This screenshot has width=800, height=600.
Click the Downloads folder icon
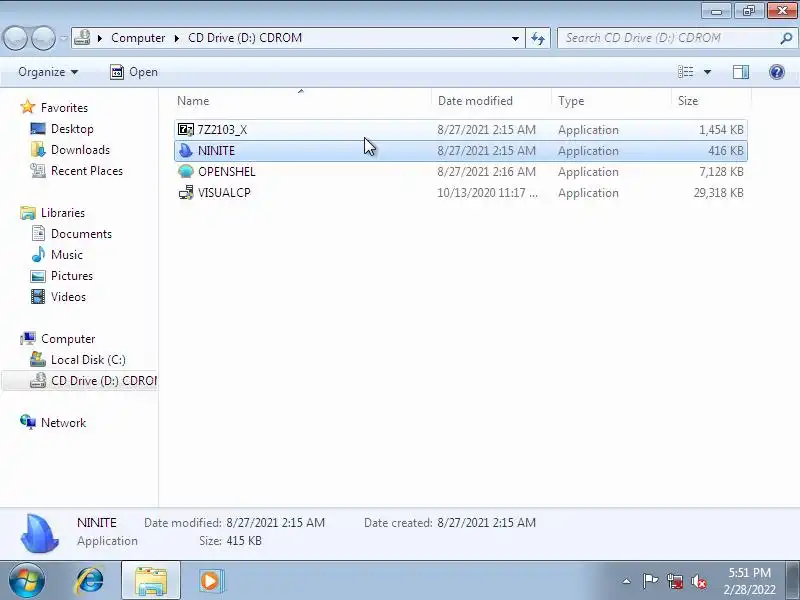point(38,149)
